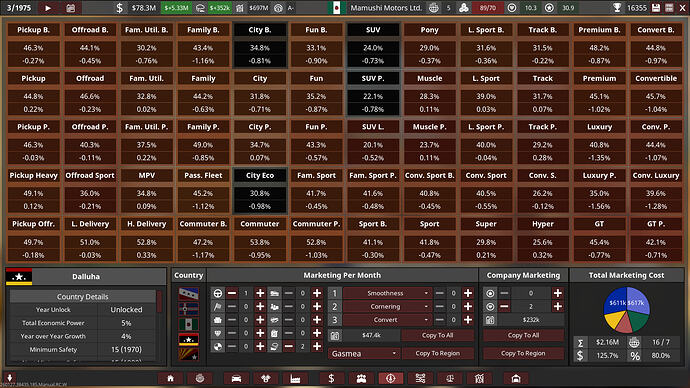690x388 pixels.
Task: Click the steering wheel marketing icon
Action: coord(217,293)
